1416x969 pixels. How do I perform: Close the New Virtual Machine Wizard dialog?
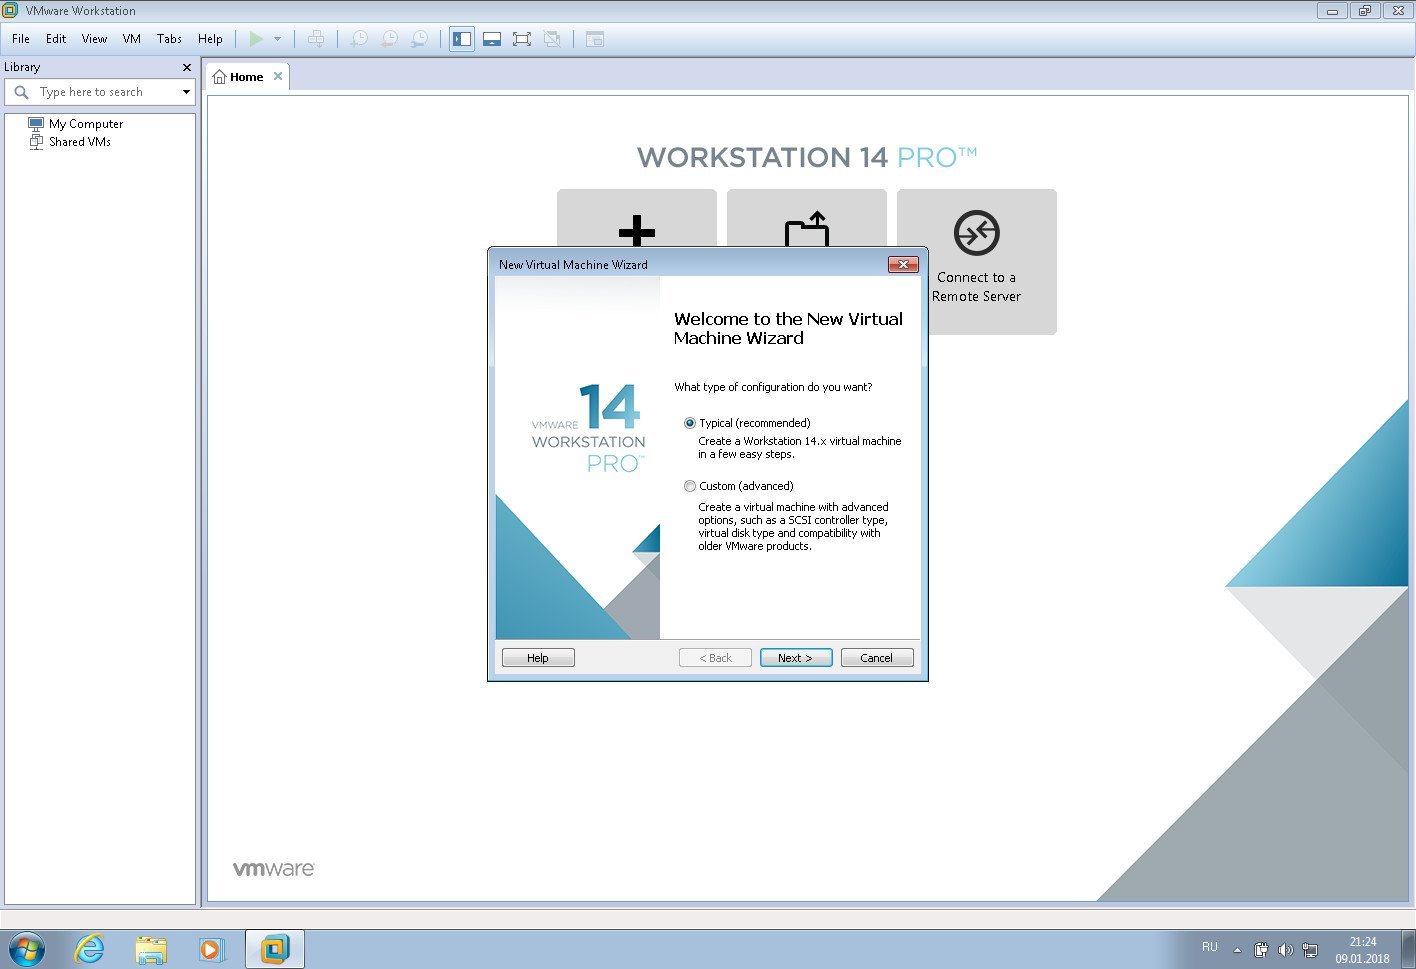(x=903, y=264)
